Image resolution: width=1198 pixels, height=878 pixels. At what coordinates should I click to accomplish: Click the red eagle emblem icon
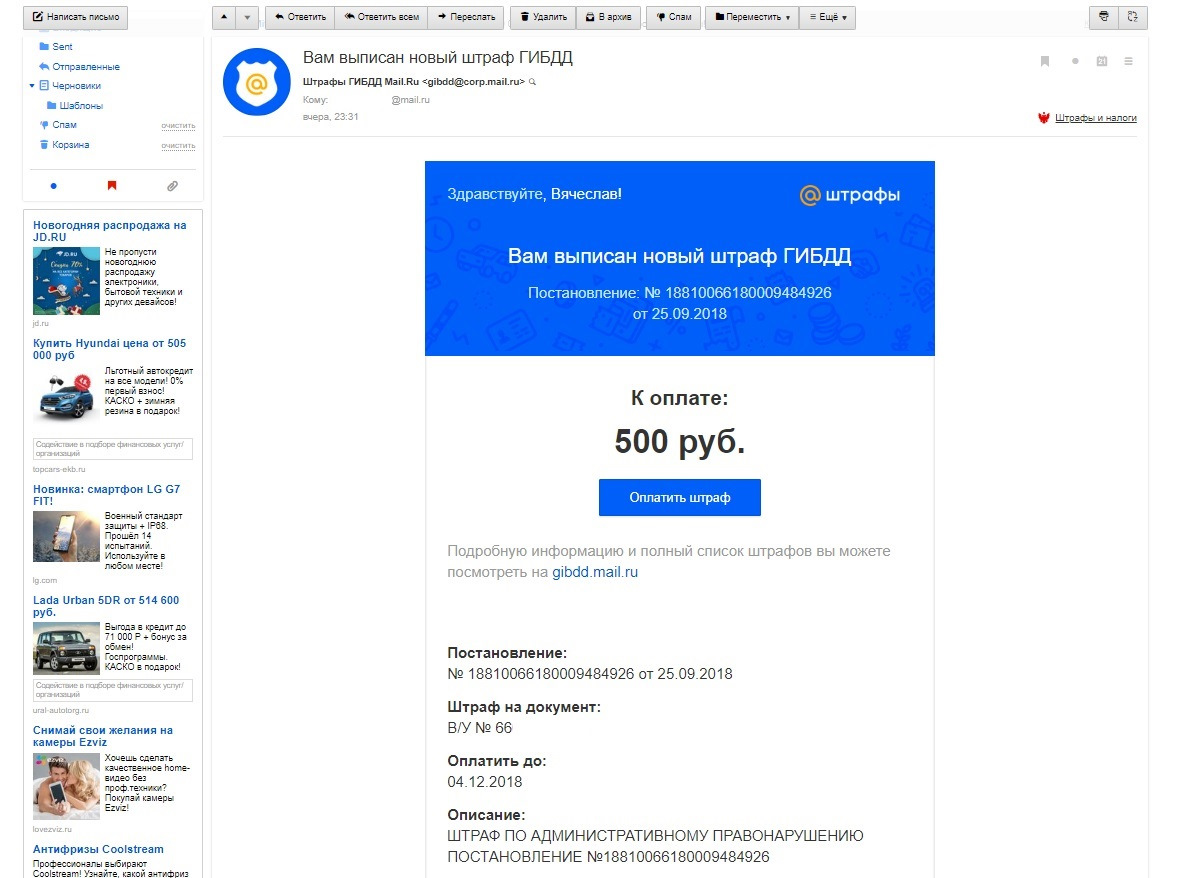click(1044, 118)
